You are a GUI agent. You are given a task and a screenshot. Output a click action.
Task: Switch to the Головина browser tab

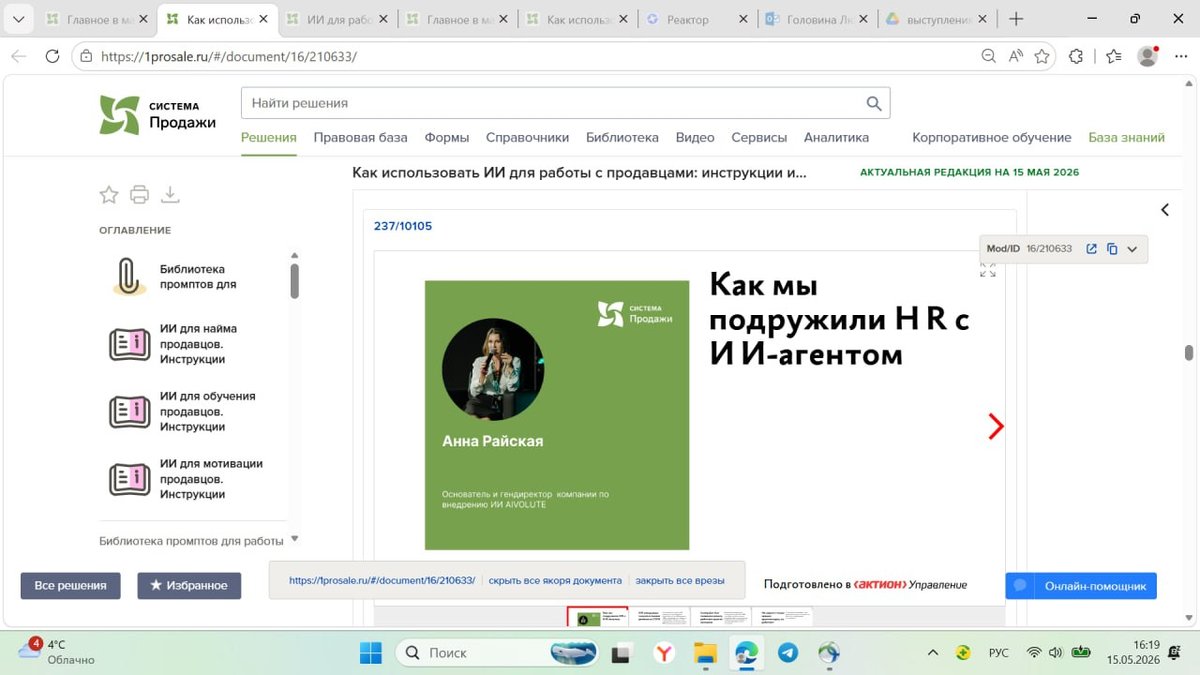817,19
